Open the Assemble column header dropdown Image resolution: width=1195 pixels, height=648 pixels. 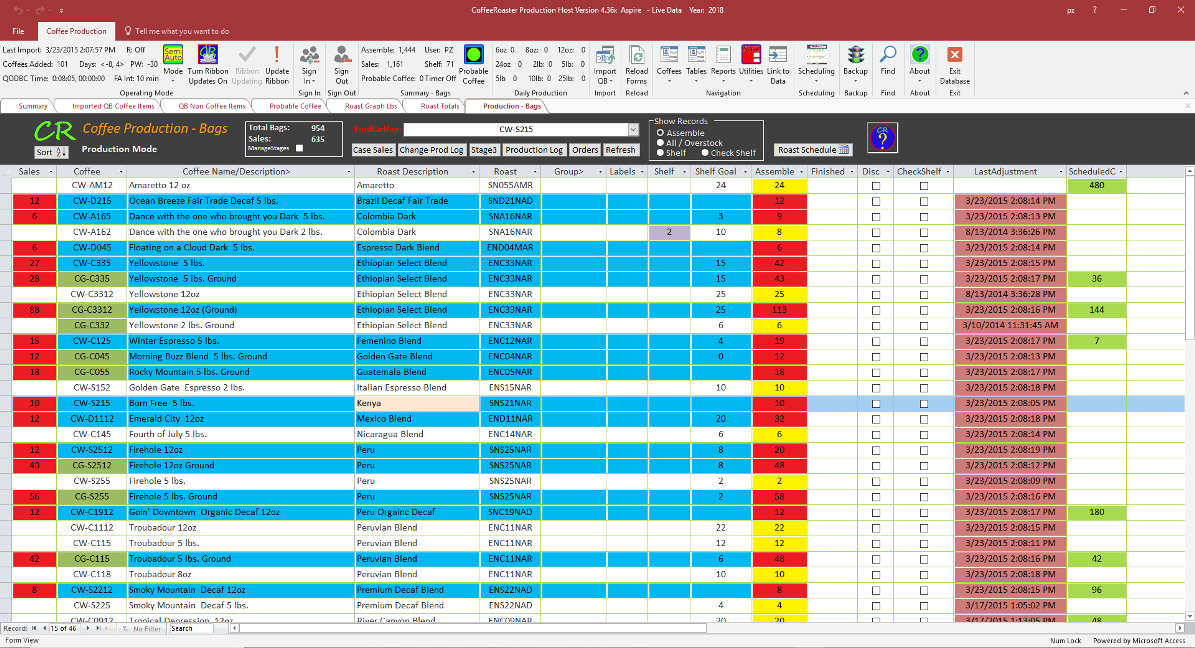coord(801,172)
